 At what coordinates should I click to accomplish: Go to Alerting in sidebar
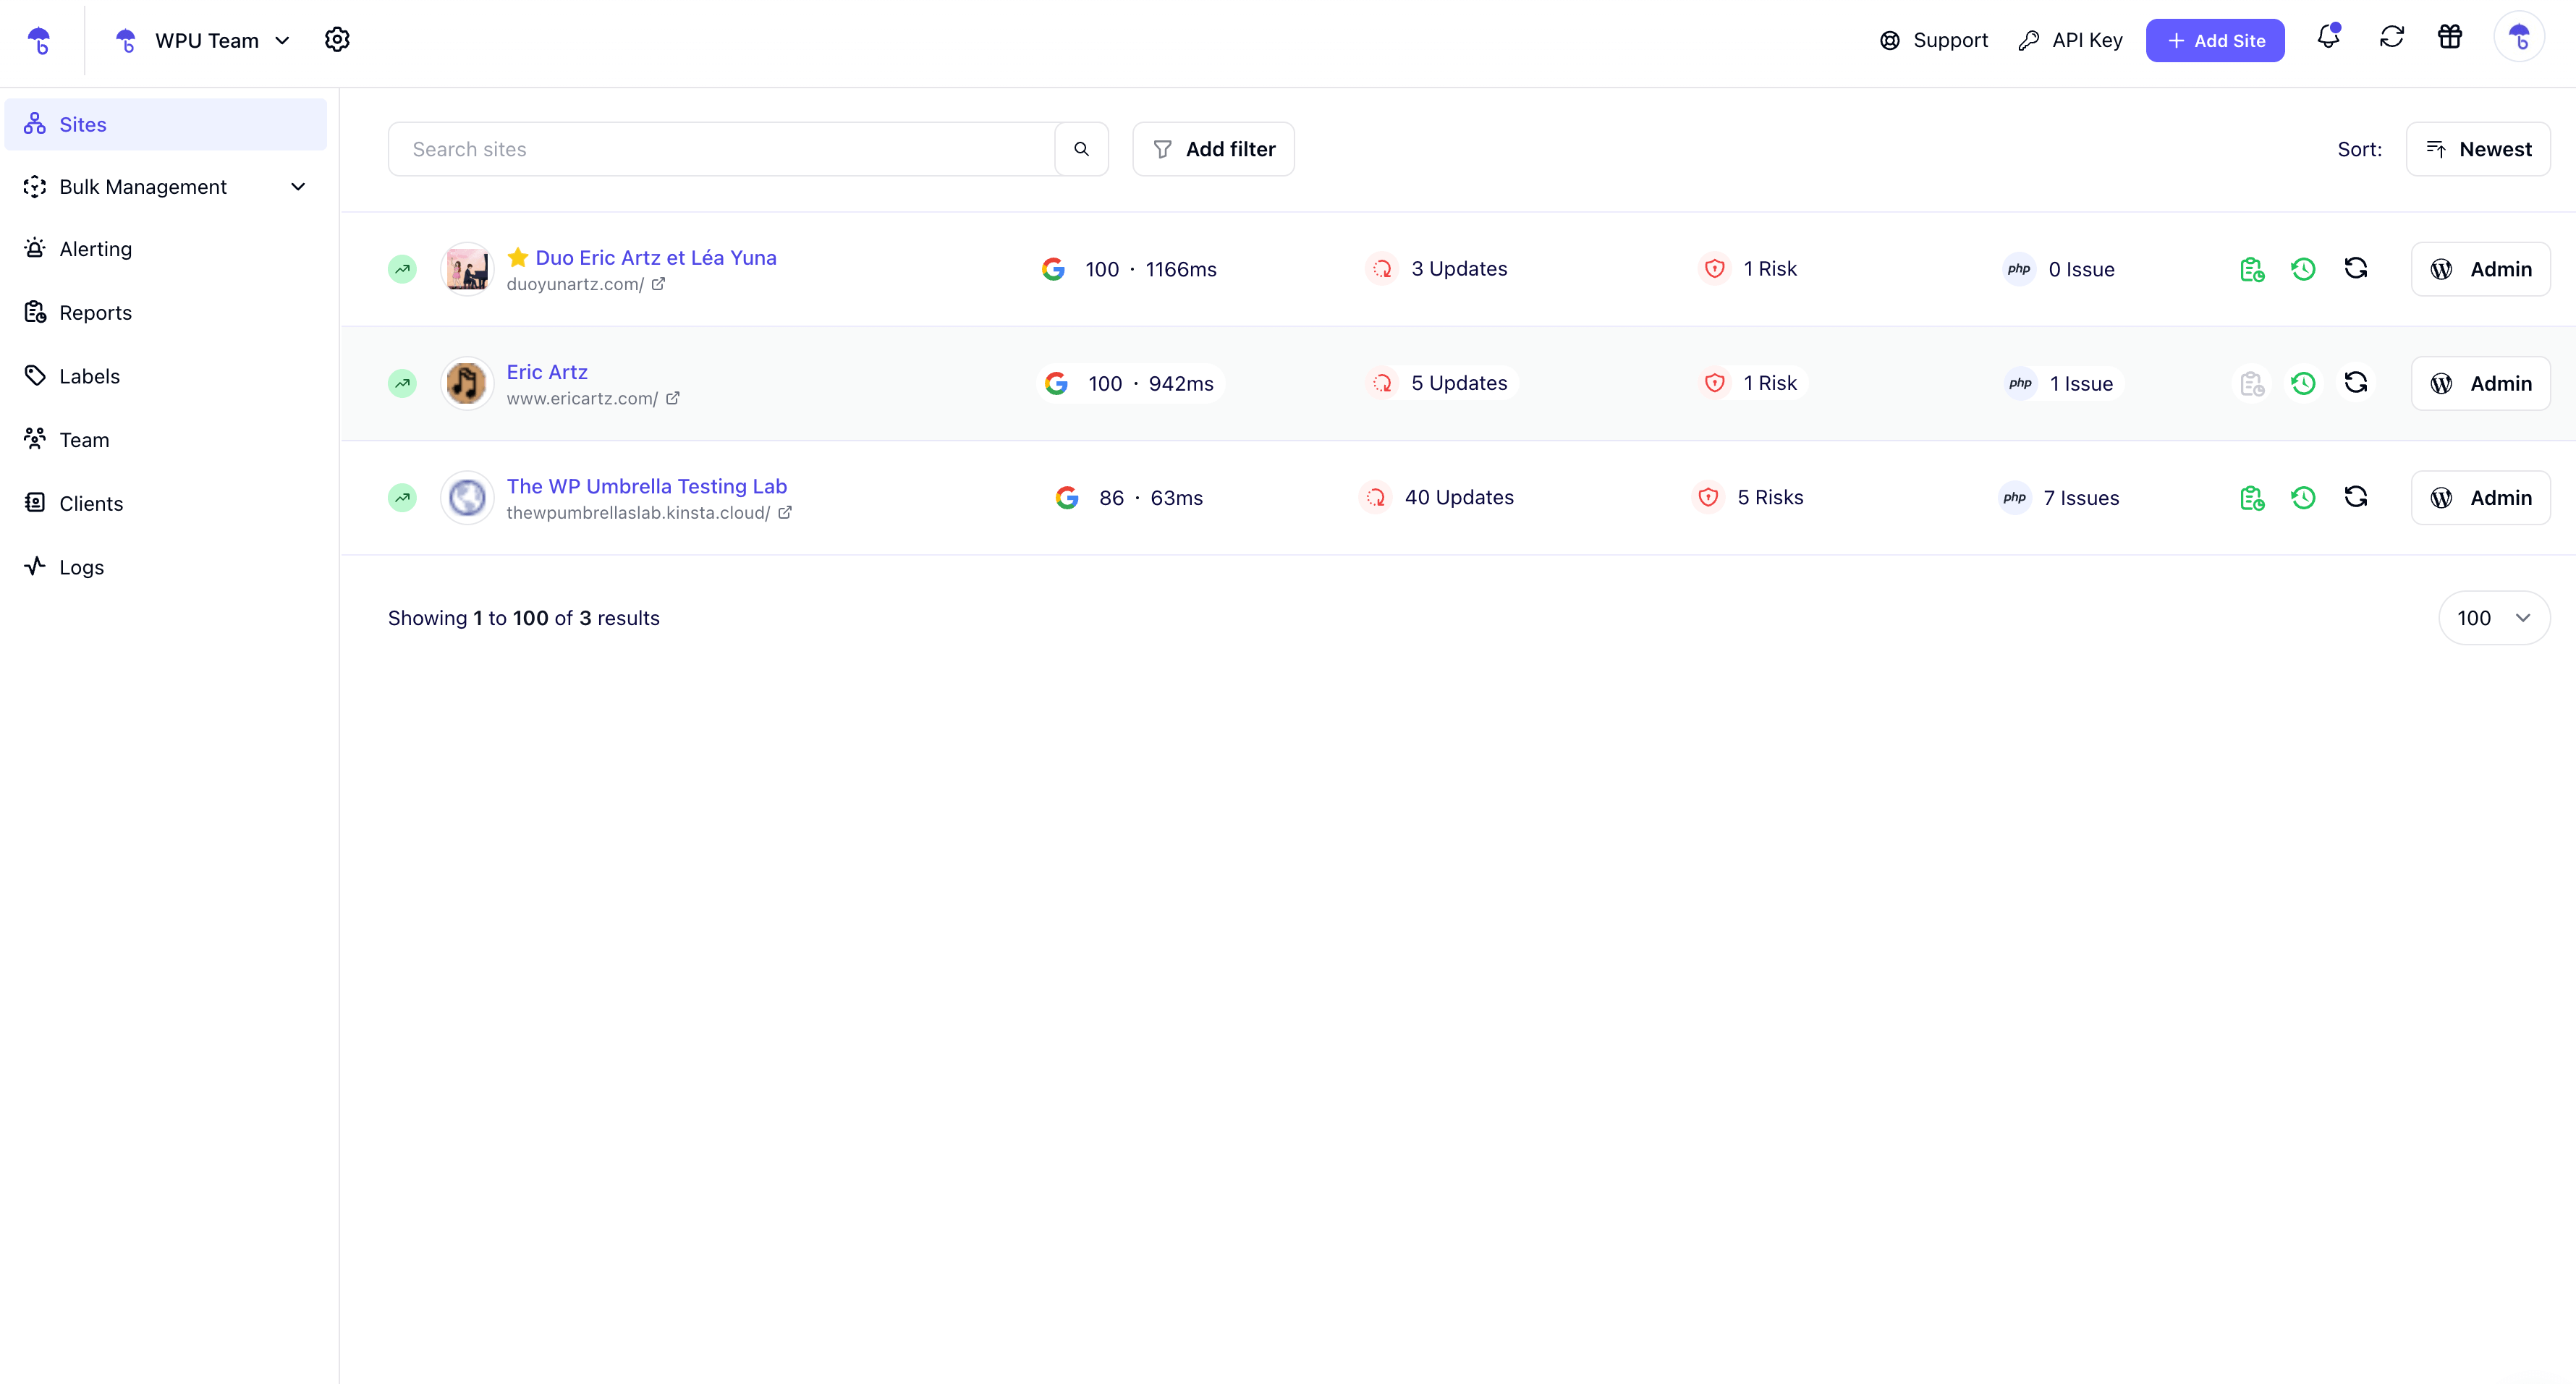coord(95,249)
